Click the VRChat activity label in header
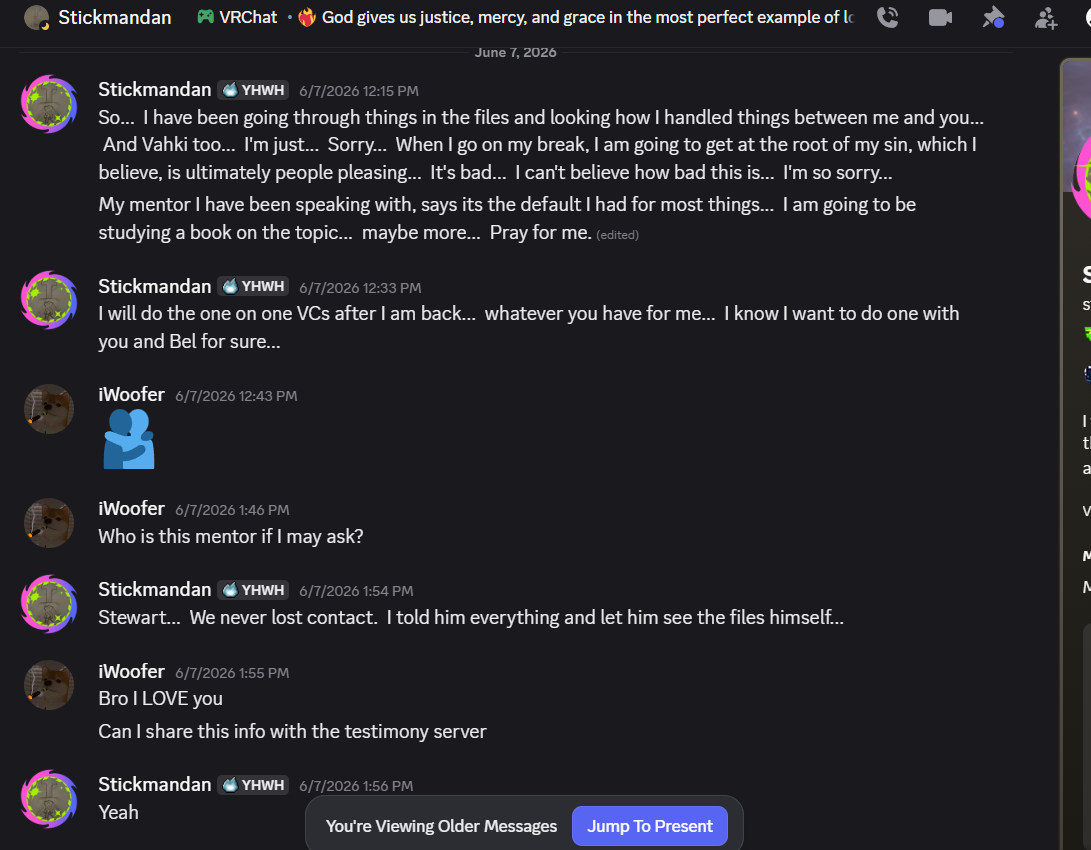Image resolution: width=1091 pixels, height=850 pixels. (x=248, y=17)
